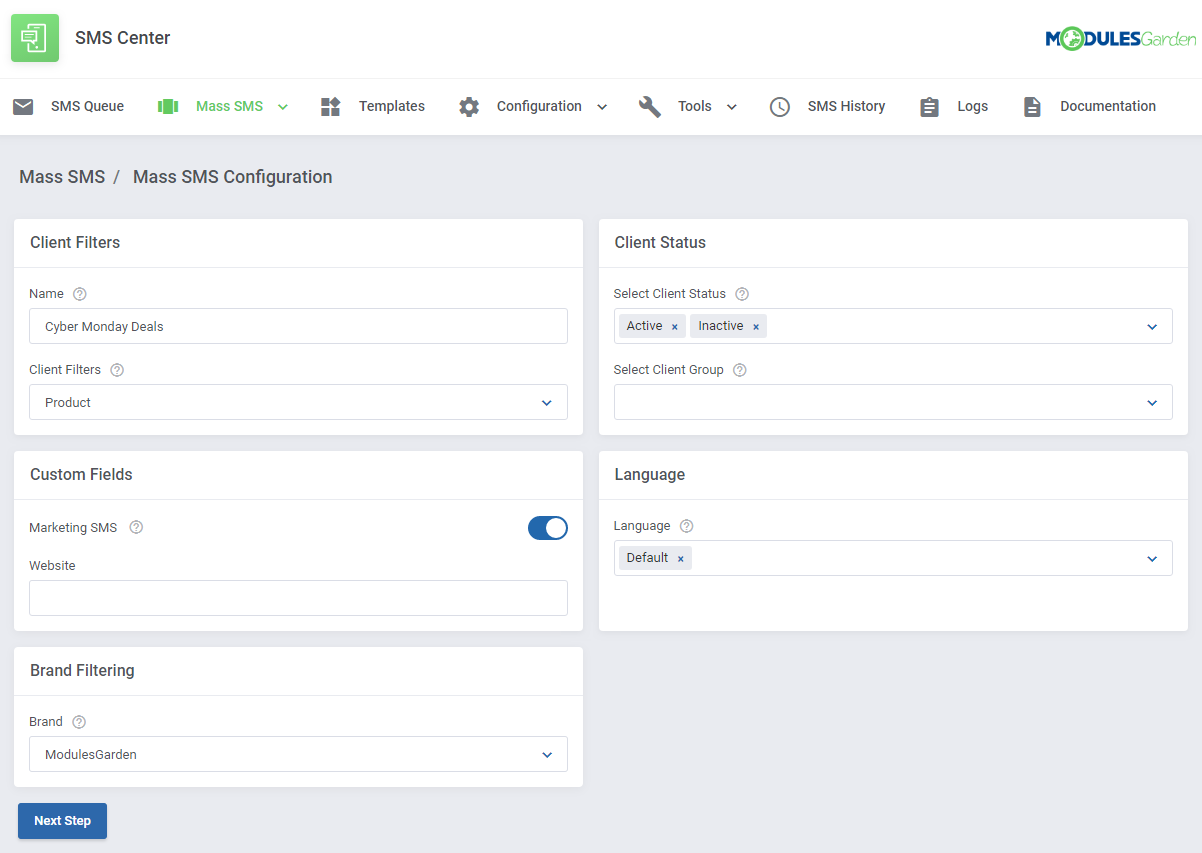This screenshot has height=853, width=1202.
Task: Disable the Marketing SMS toggle
Action: pos(548,528)
